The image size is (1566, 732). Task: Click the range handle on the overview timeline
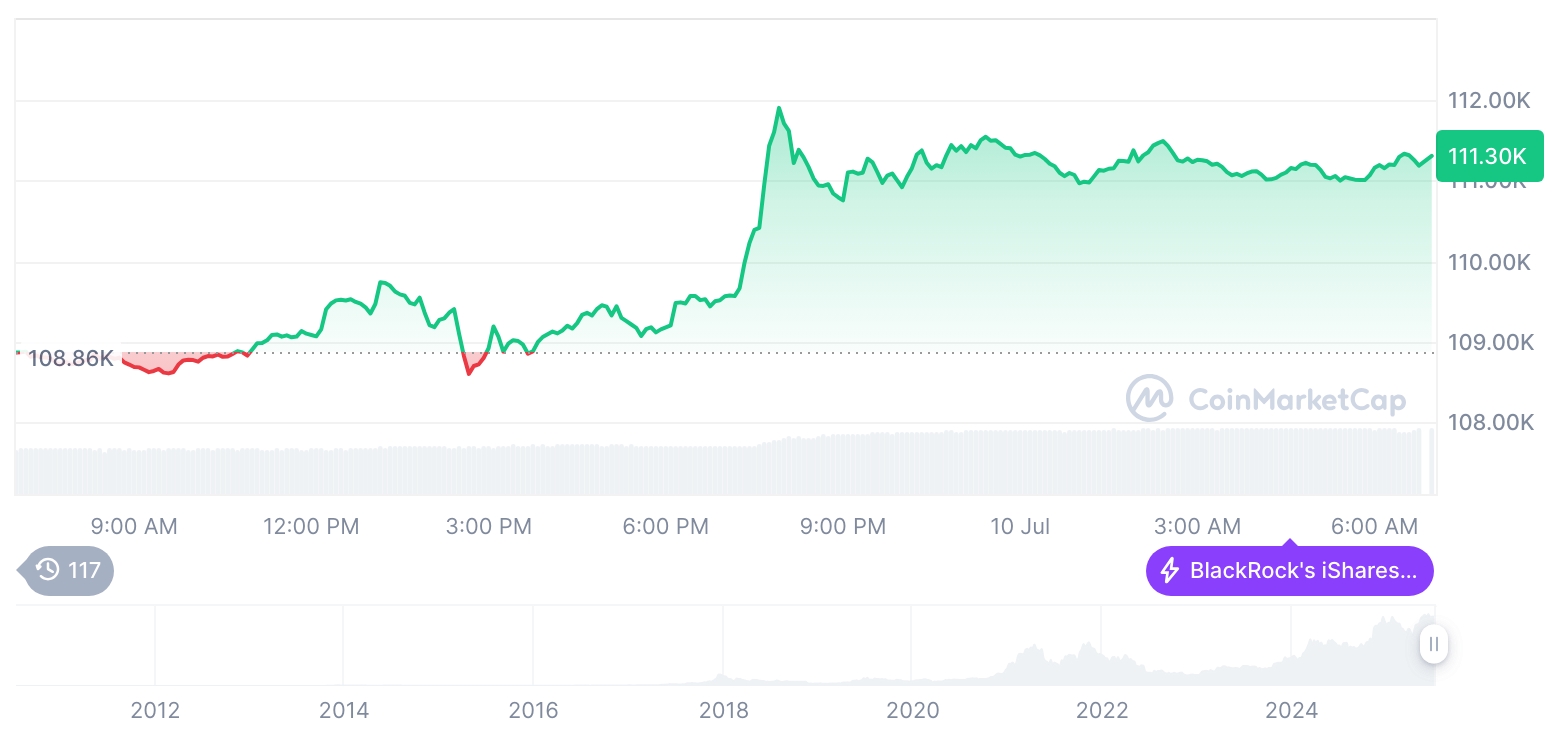coord(1434,644)
